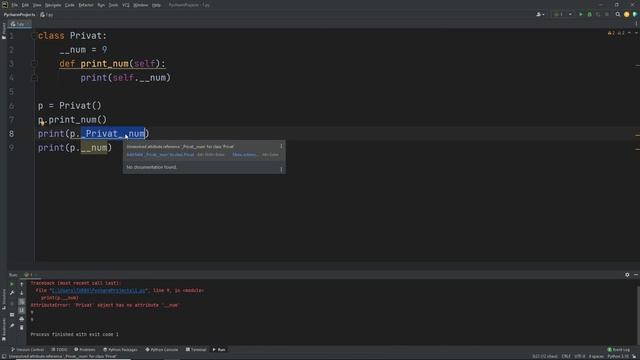Viewport: 640px width, 360px height.
Task: Open the File menu
Action: click(15, 5)
